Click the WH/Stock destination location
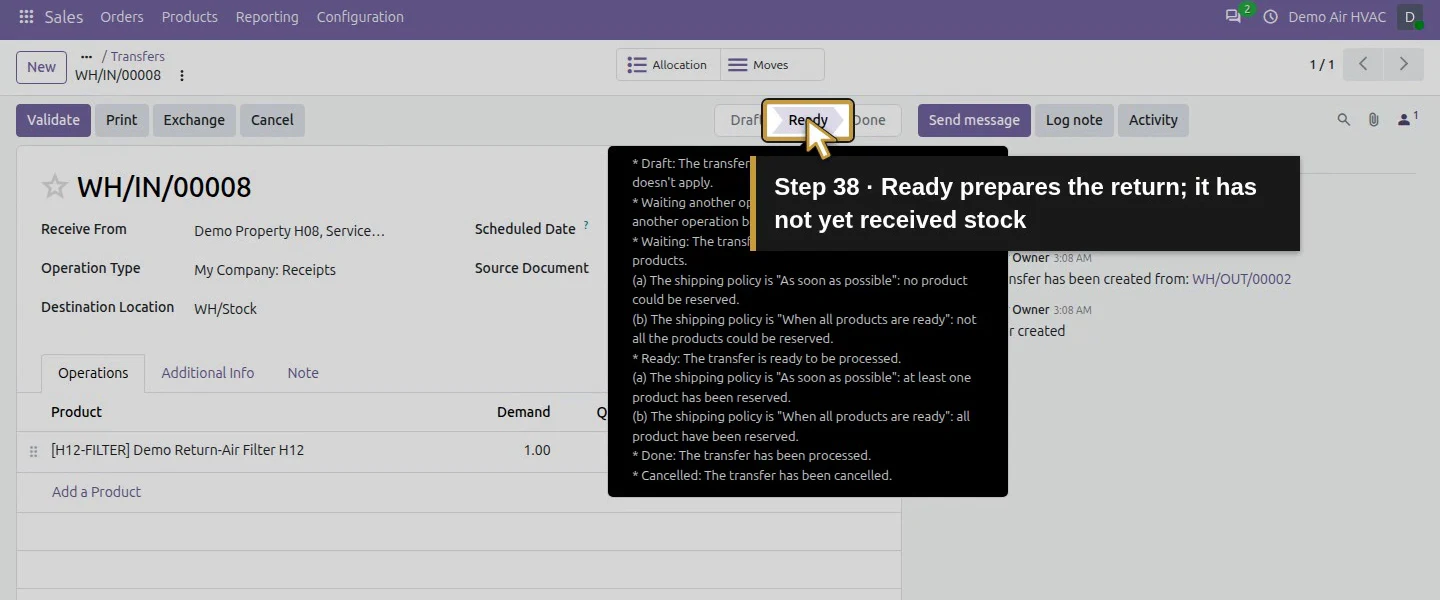 (225, 309)
